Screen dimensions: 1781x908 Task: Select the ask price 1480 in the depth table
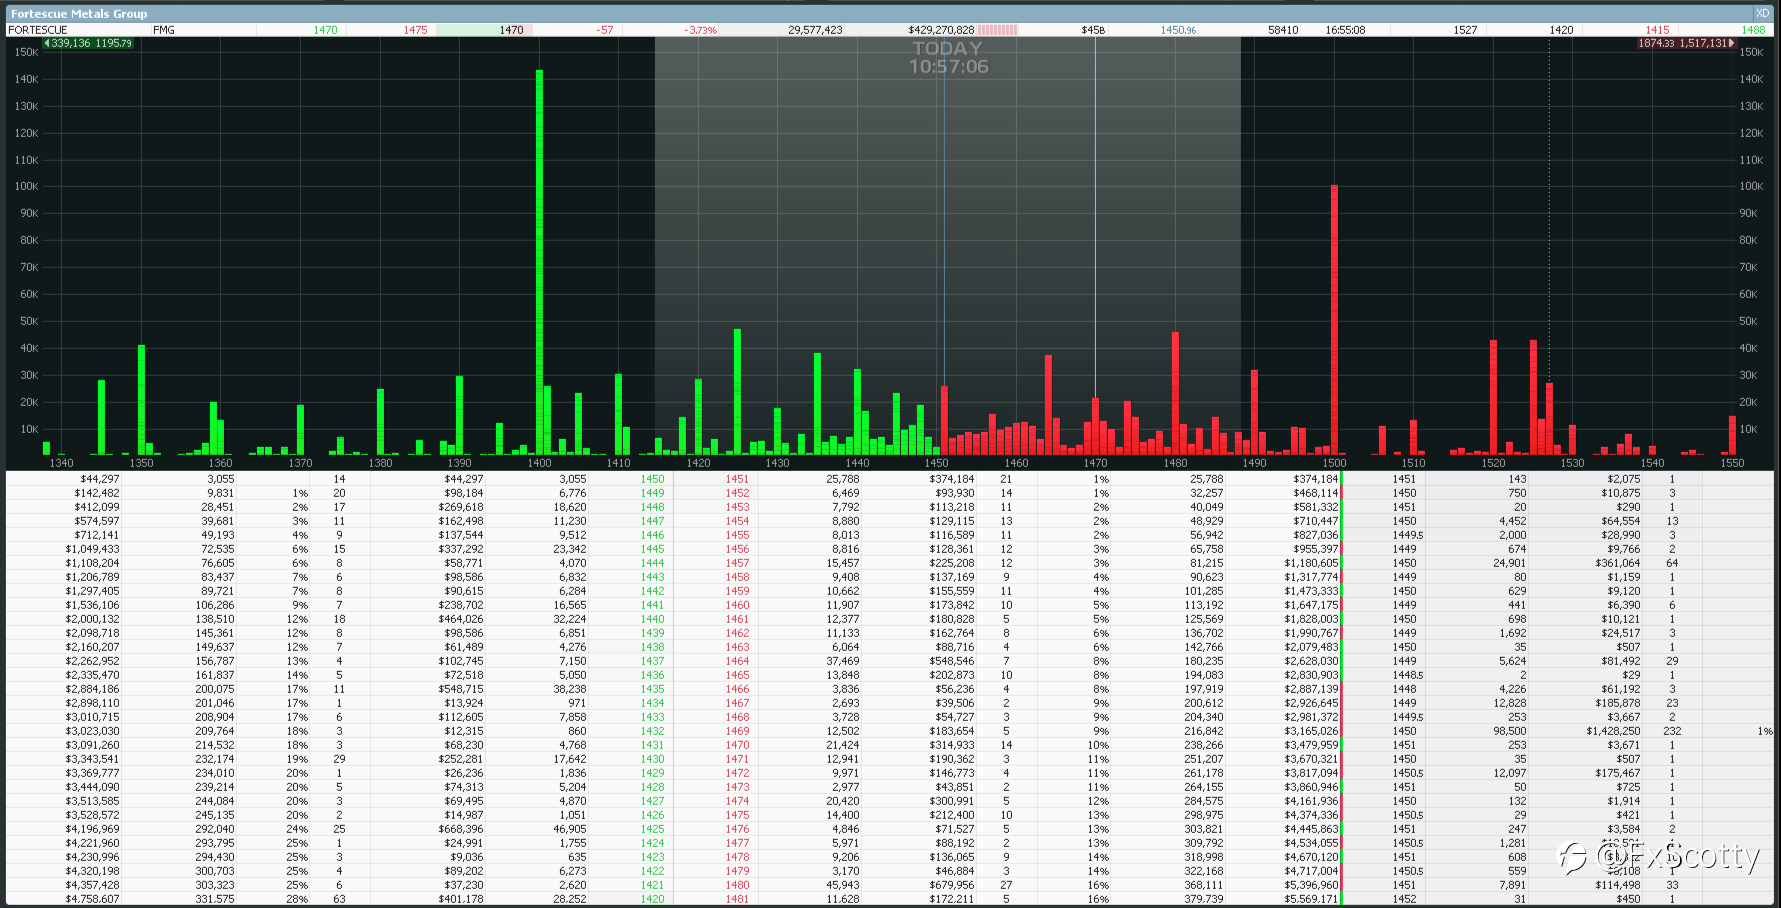click(737, 885)
